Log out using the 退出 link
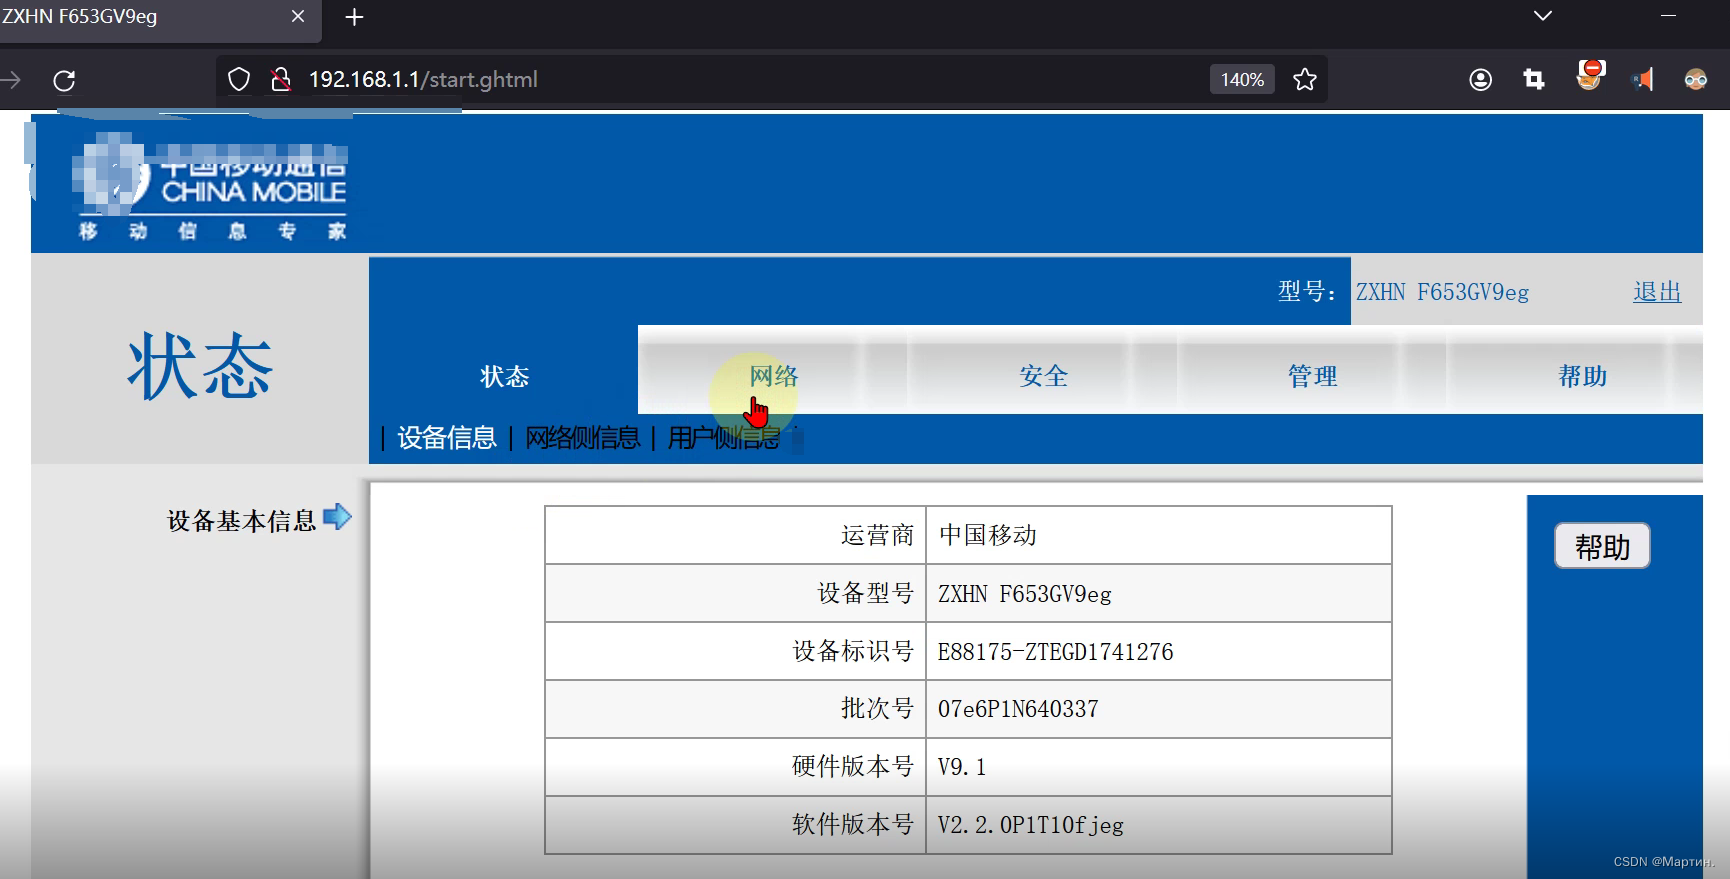Viewport: 1730px width, 879px height. pyautogui.click(x=1657, y=292)
